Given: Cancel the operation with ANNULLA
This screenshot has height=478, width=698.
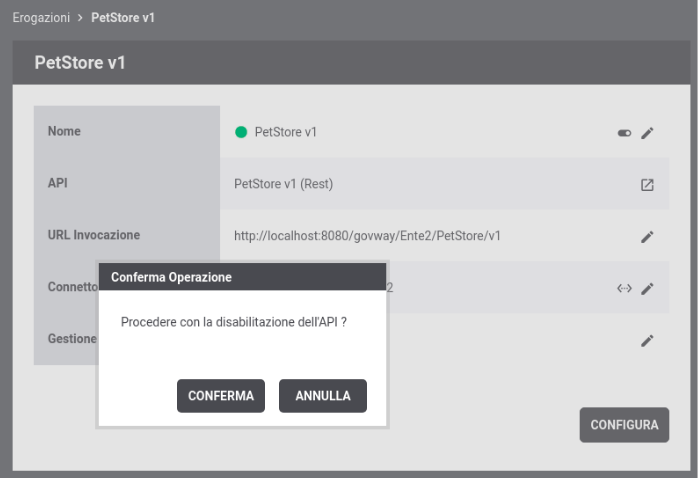Looking at the screenshot, I should [x=323, y=396].
